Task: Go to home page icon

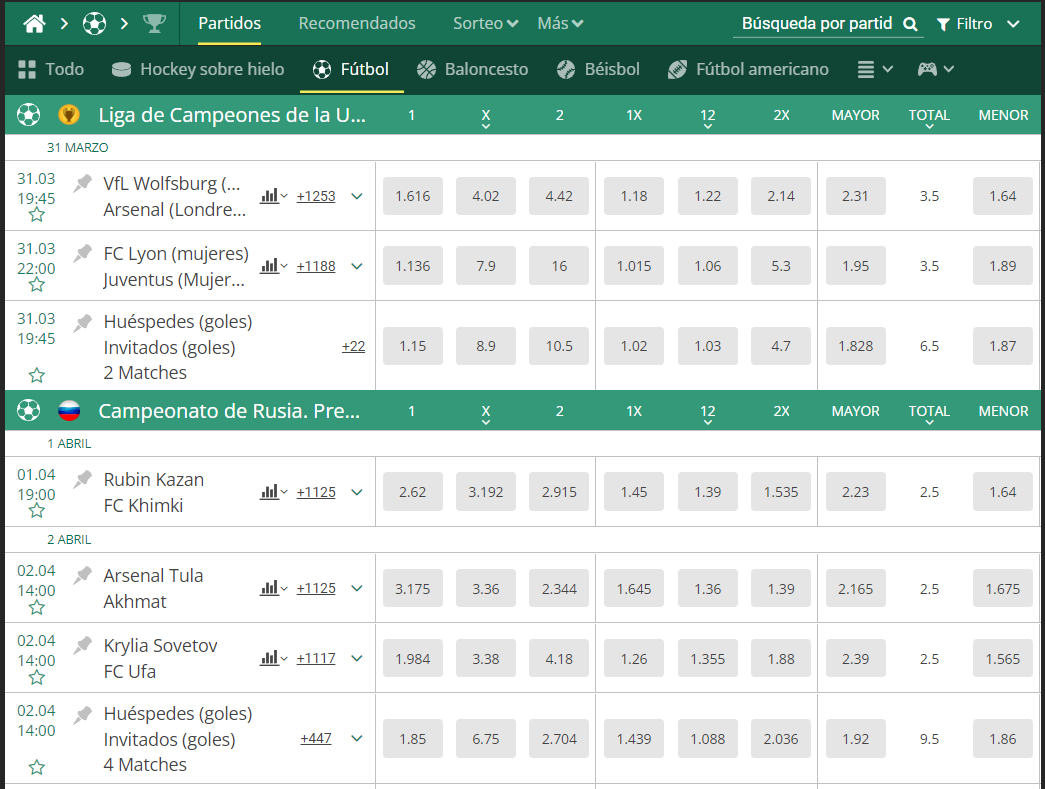Action: (34, 24)
